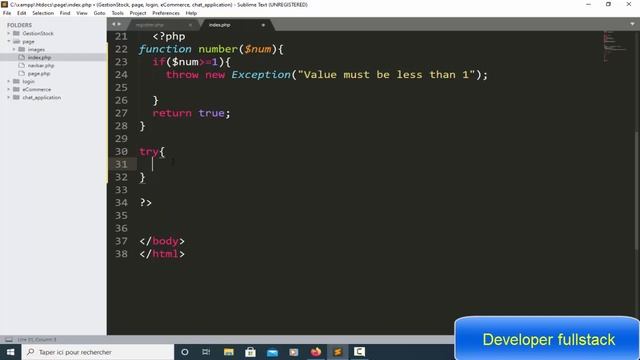Click the 'try{' line
This screenshot has height=360, width=640.
152,152
